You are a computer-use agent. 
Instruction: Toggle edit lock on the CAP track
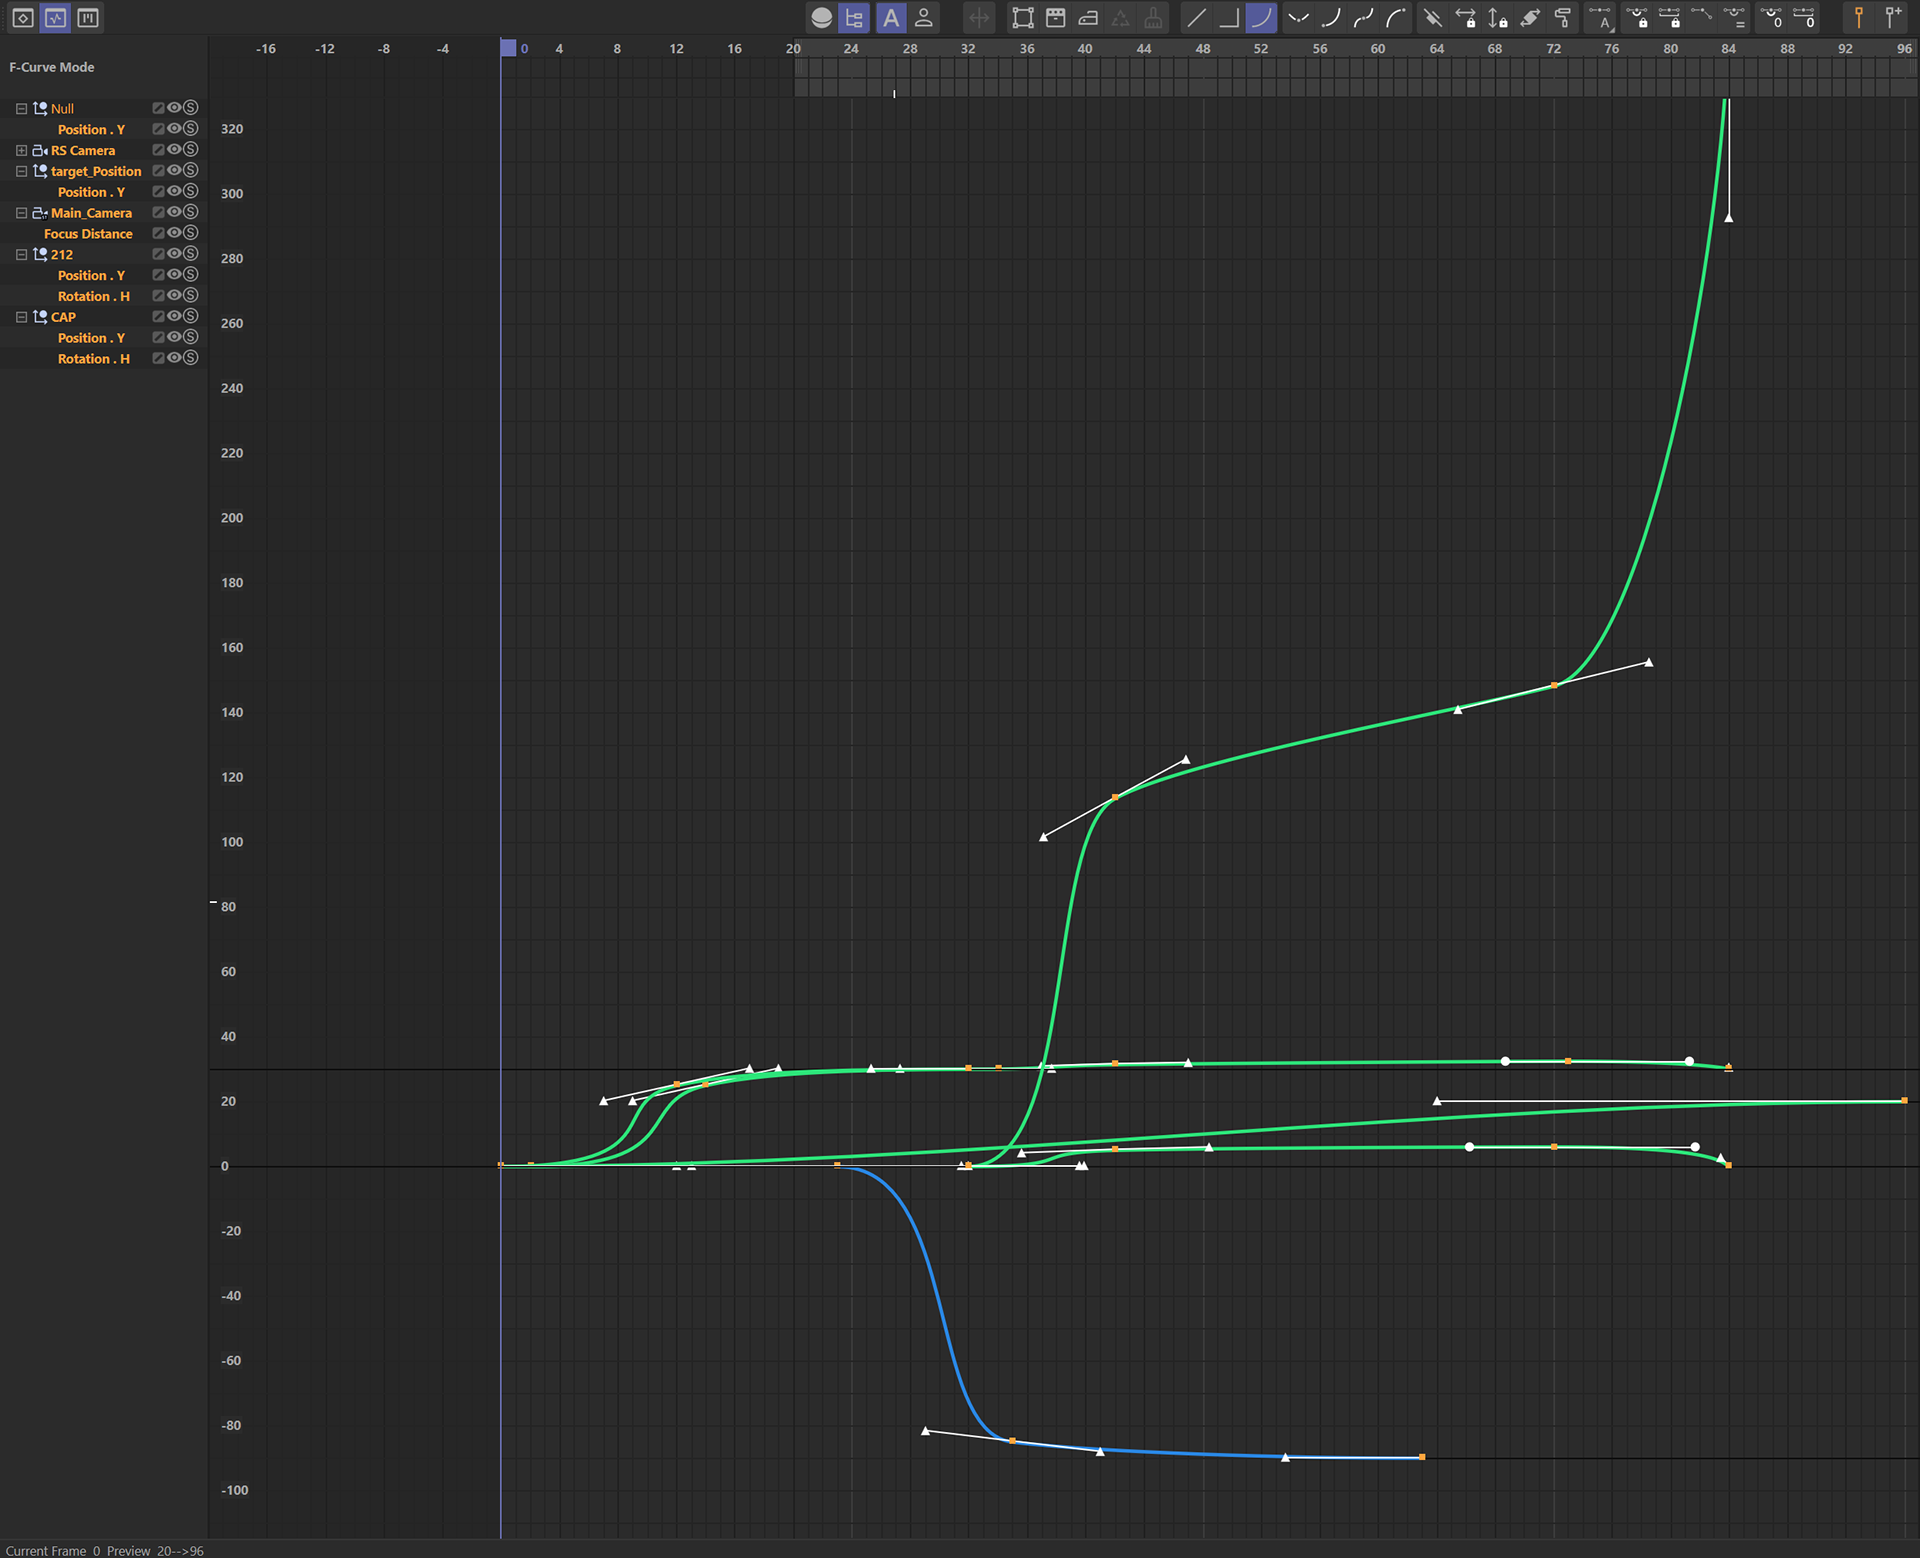(158, 316)
